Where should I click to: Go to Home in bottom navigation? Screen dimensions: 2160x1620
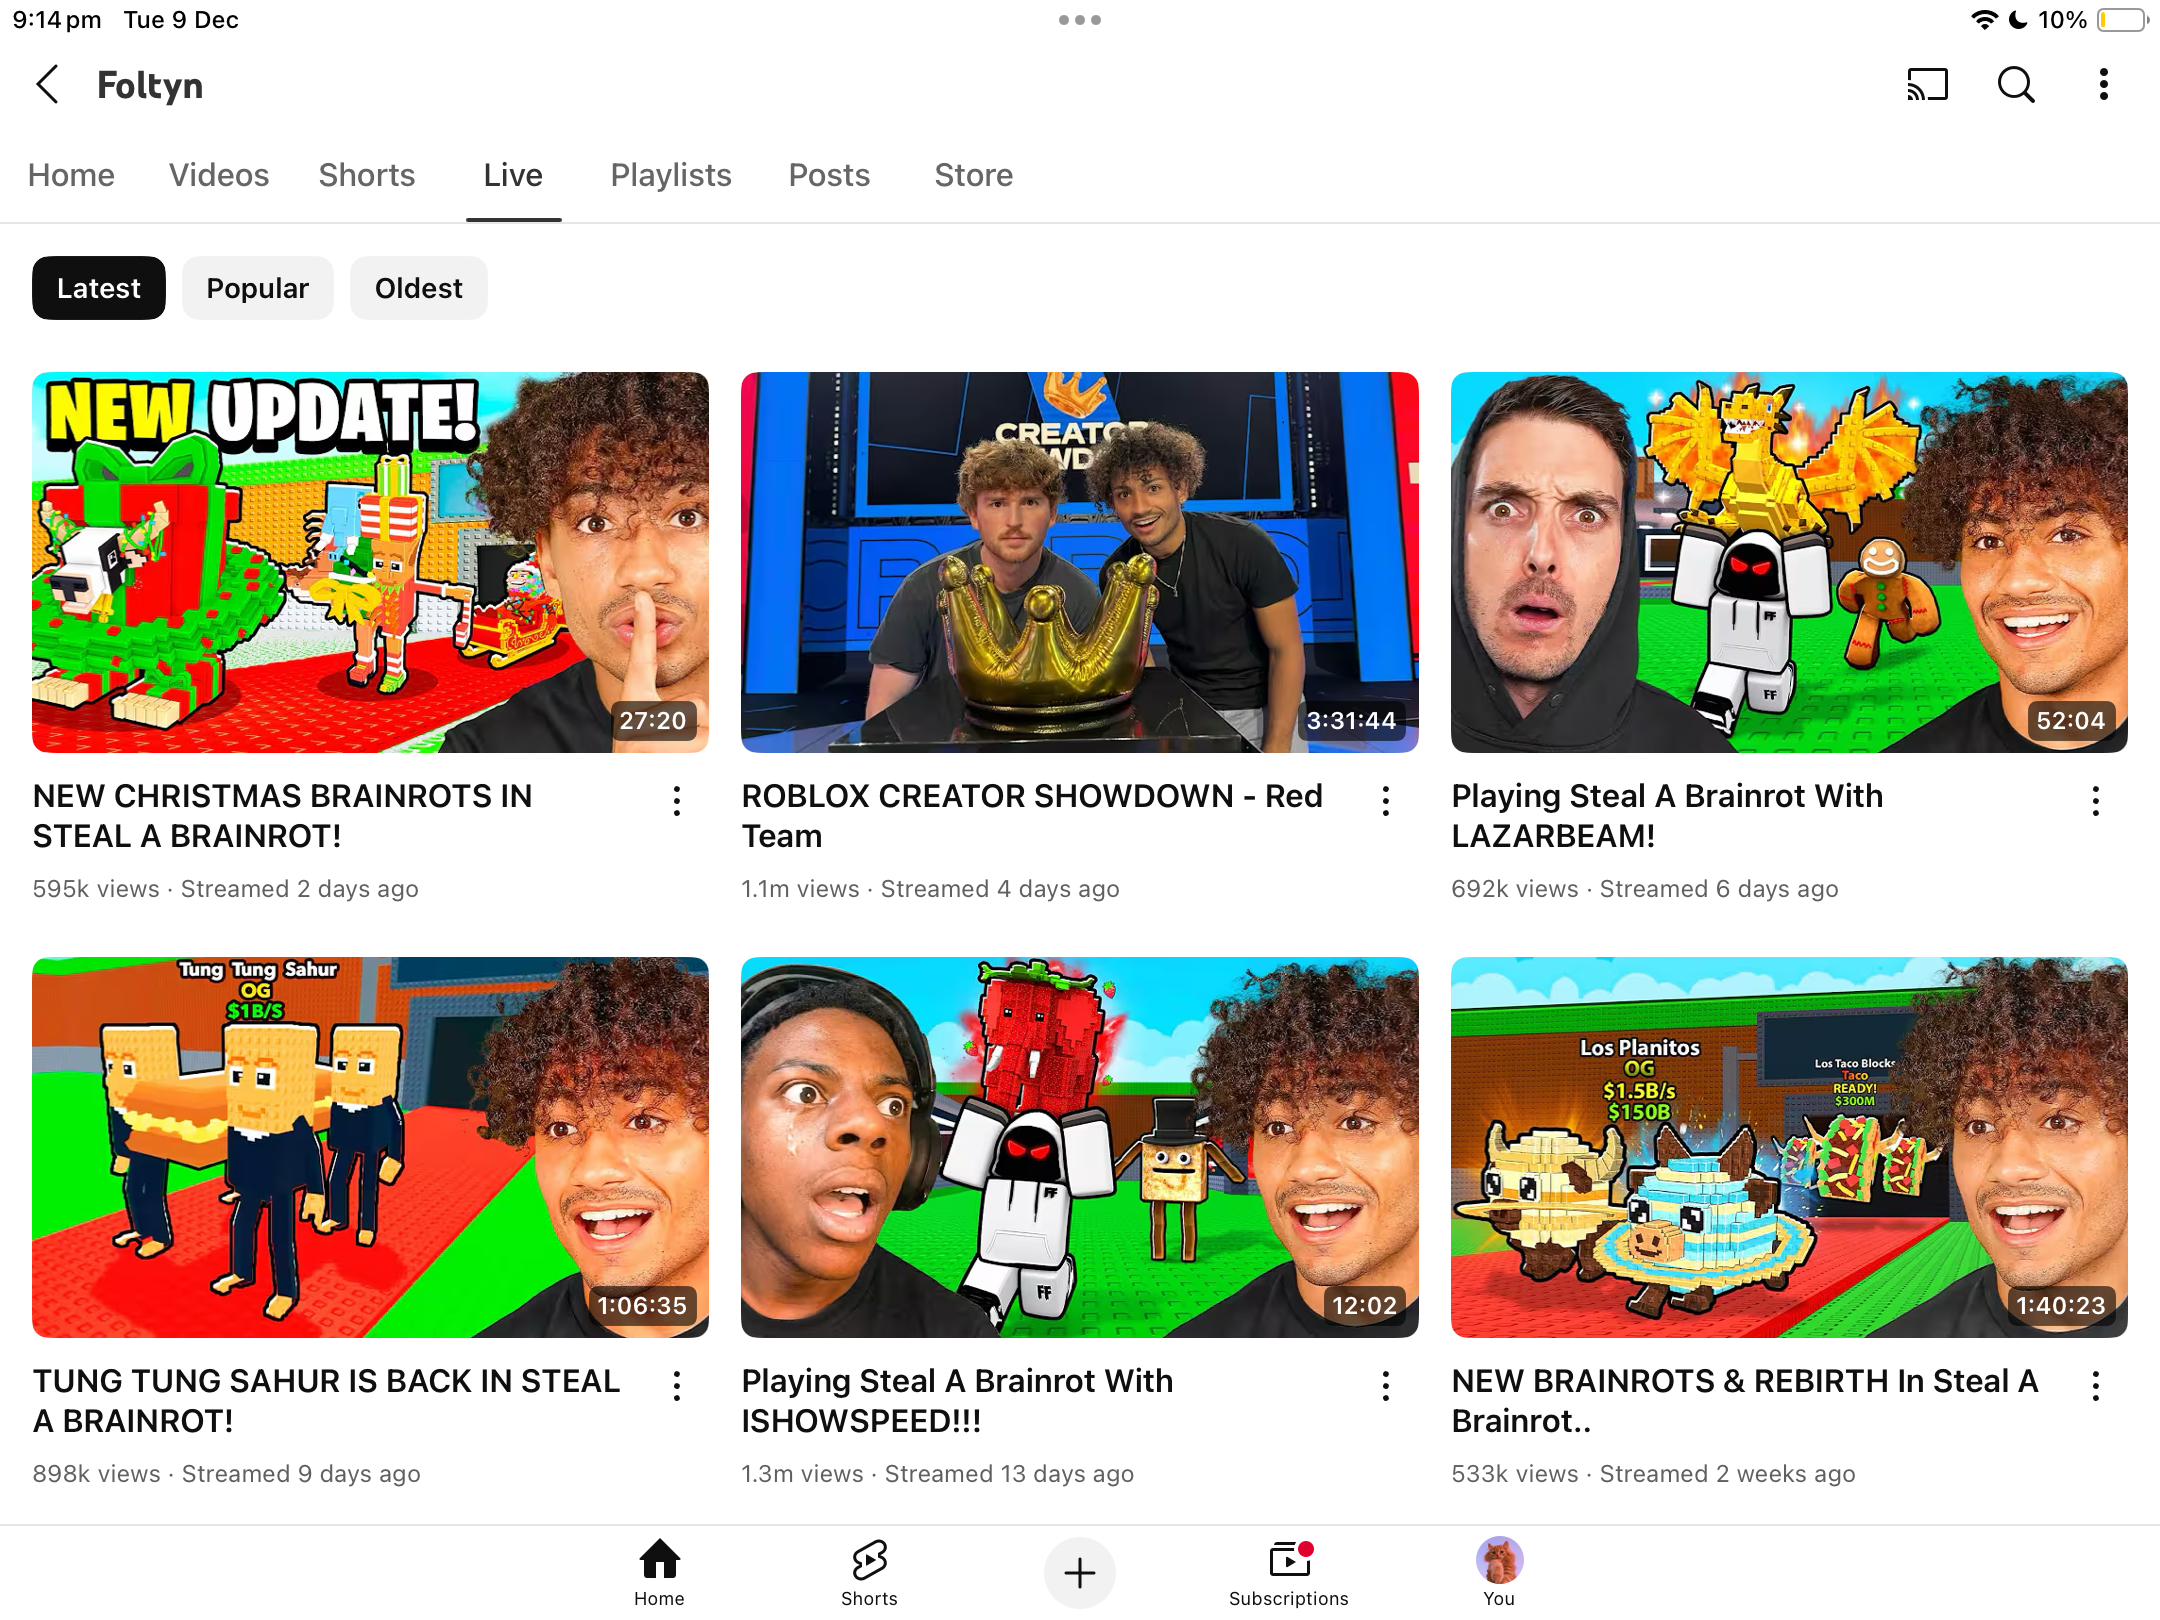pyautogui.click(x=659, y=1572)
